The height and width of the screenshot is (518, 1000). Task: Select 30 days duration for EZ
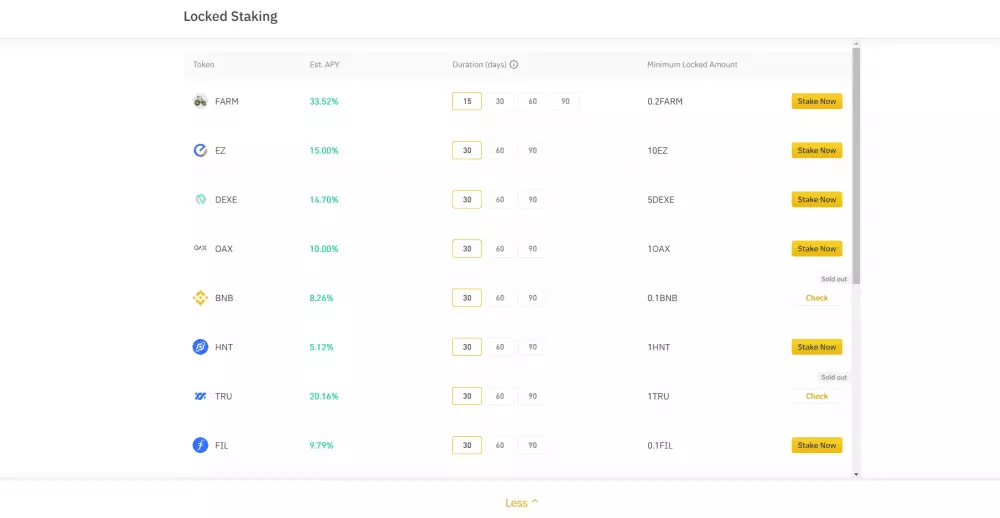coord(467,151)
